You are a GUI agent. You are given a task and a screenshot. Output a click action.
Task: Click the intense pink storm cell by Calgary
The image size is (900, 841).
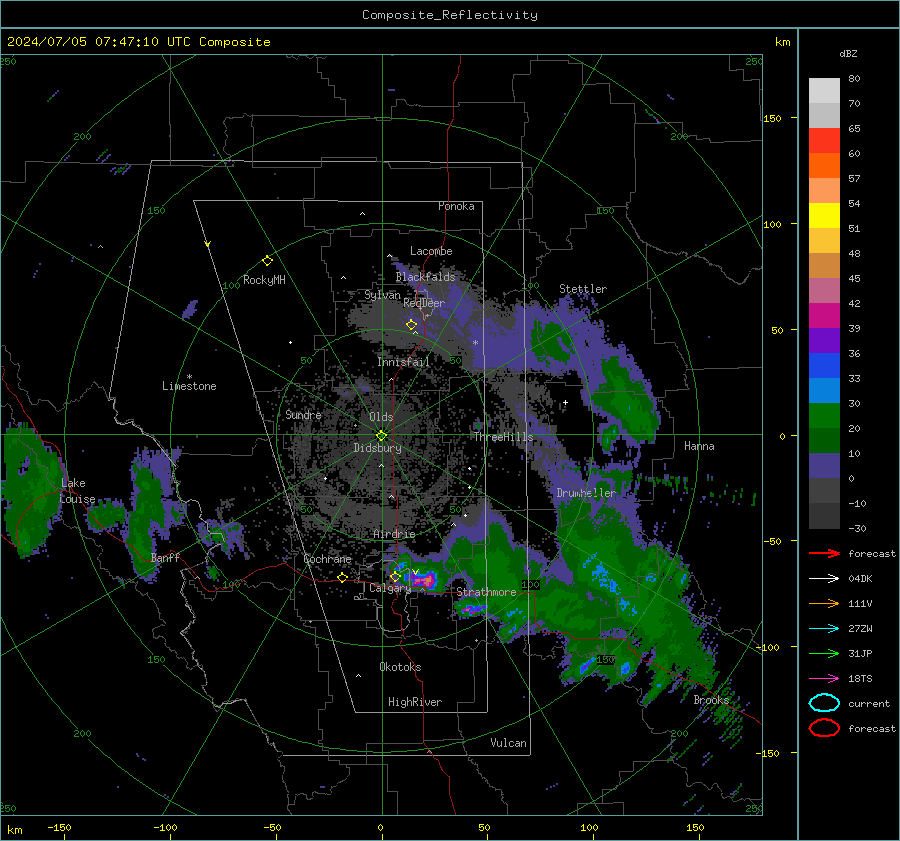coord(423,580)
